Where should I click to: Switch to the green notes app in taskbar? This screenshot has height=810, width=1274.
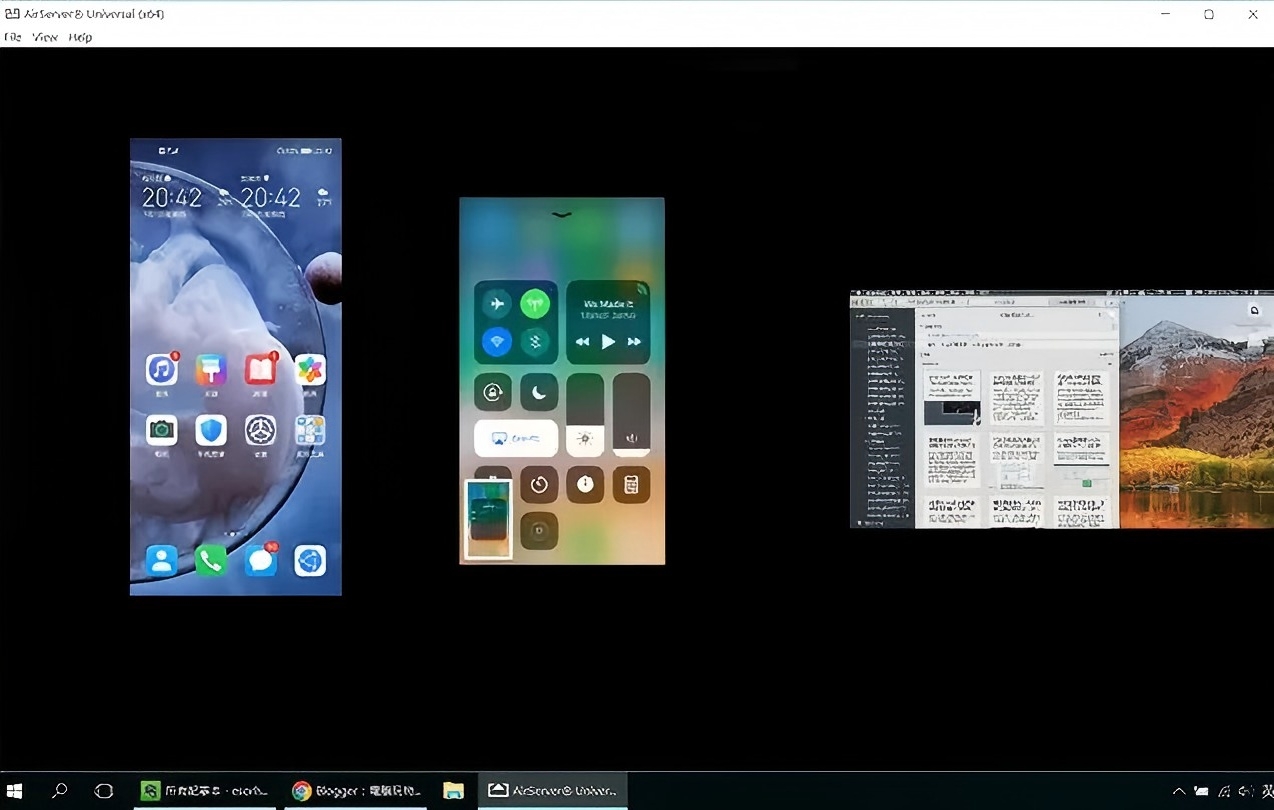coord(204,790)
